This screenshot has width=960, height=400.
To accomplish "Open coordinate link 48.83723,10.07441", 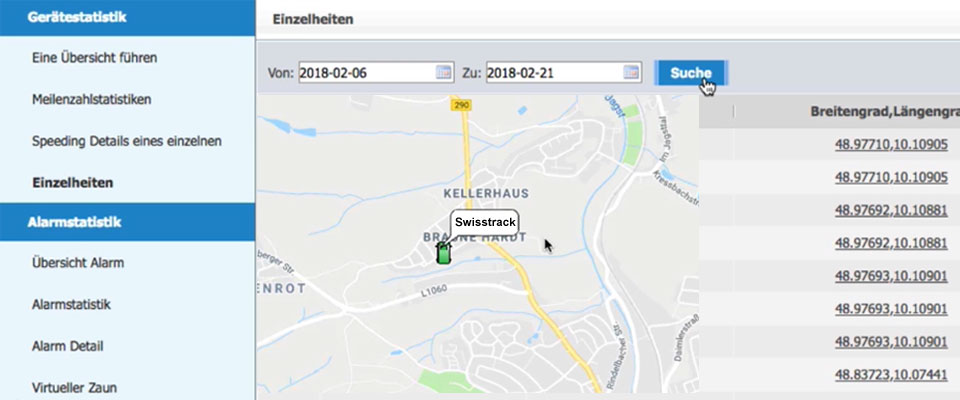I will click(891, 375).
